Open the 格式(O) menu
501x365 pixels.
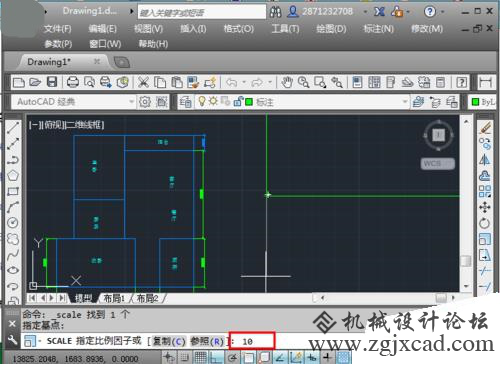pos(239,29)
